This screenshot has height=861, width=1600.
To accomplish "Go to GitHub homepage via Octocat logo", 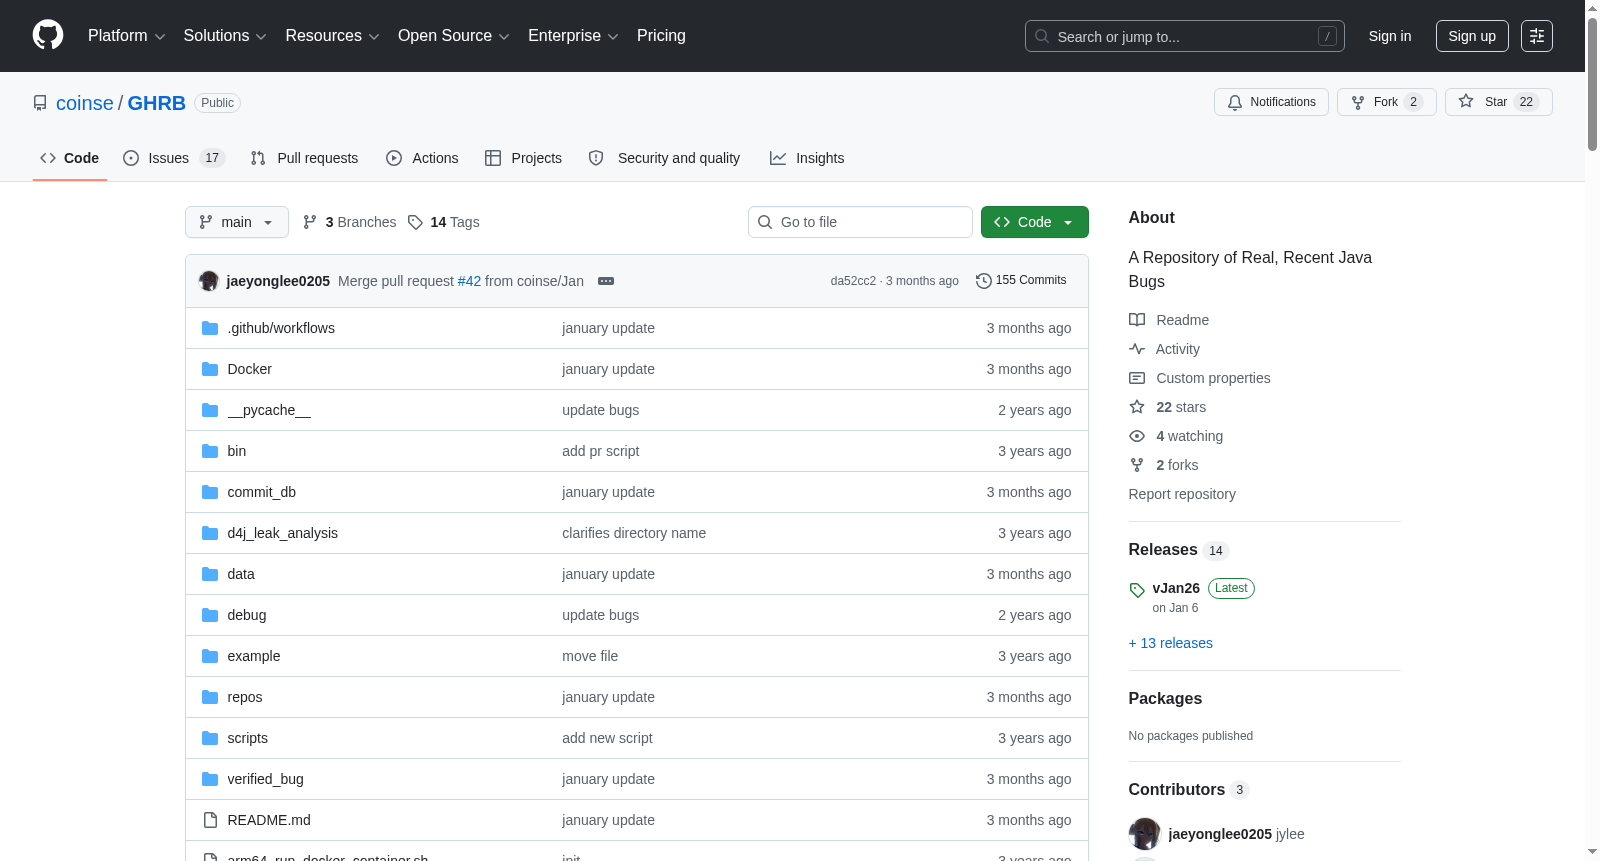I will tap(48, 35).
